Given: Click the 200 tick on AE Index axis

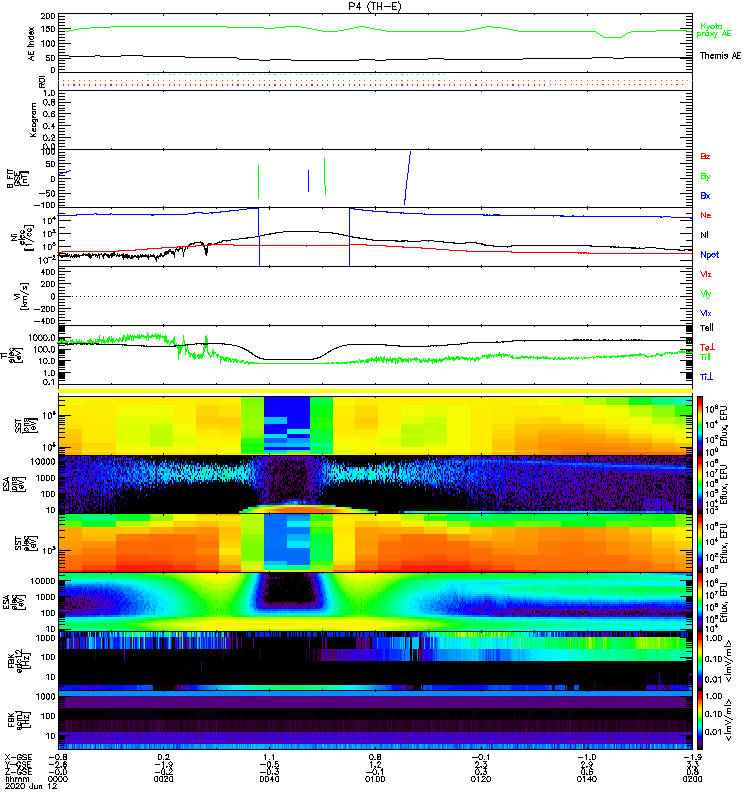Looking at the screenshot, I should (x=48, y=16).
